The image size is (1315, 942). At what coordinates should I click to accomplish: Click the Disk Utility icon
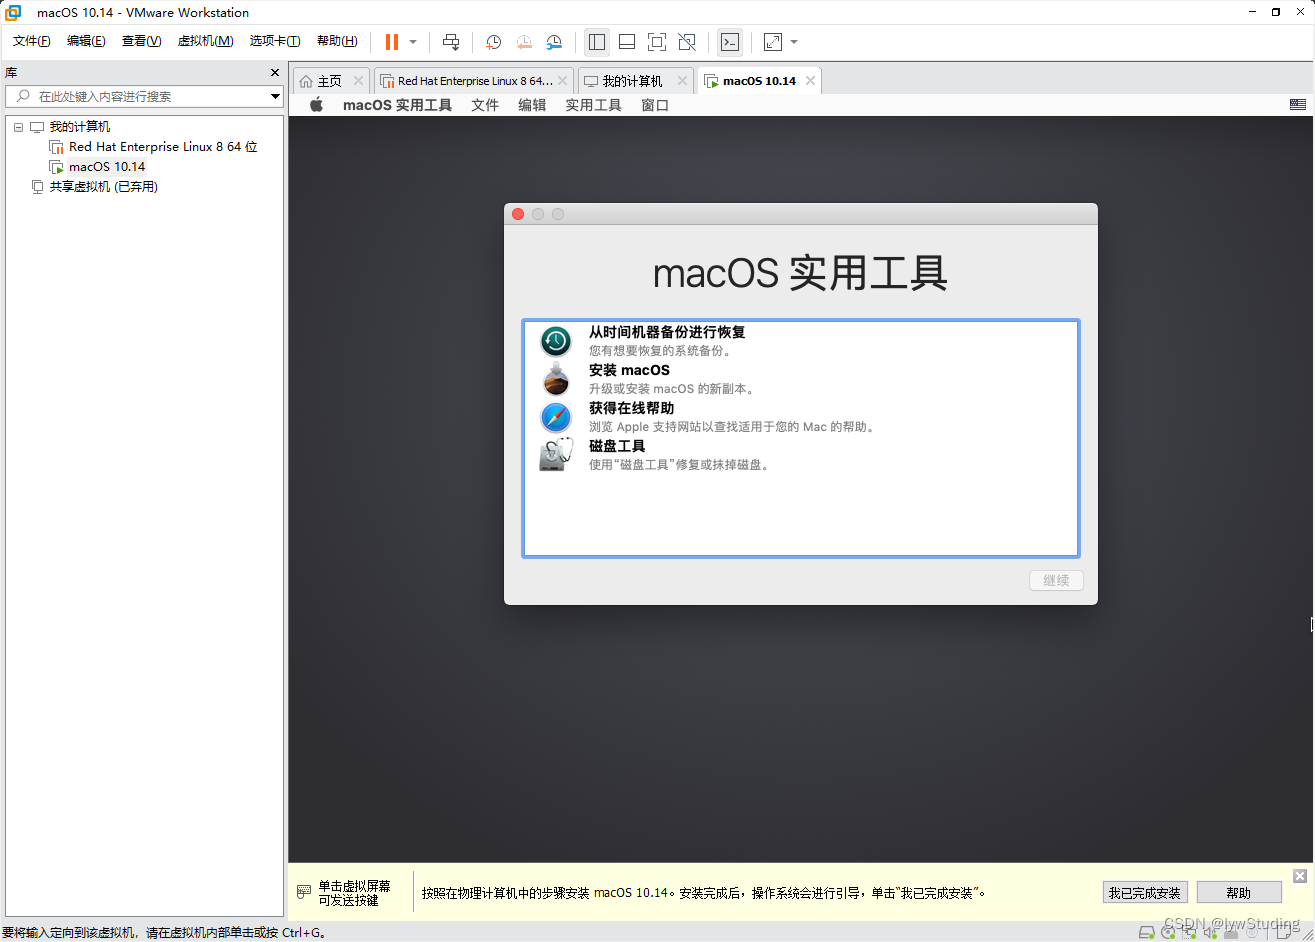pyautogui.click(x=556, y=455)
